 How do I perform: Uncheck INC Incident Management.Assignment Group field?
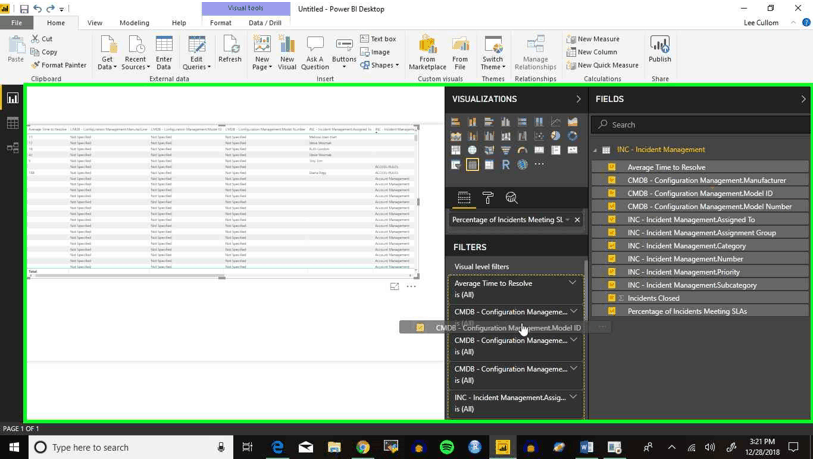pos(612,233)
